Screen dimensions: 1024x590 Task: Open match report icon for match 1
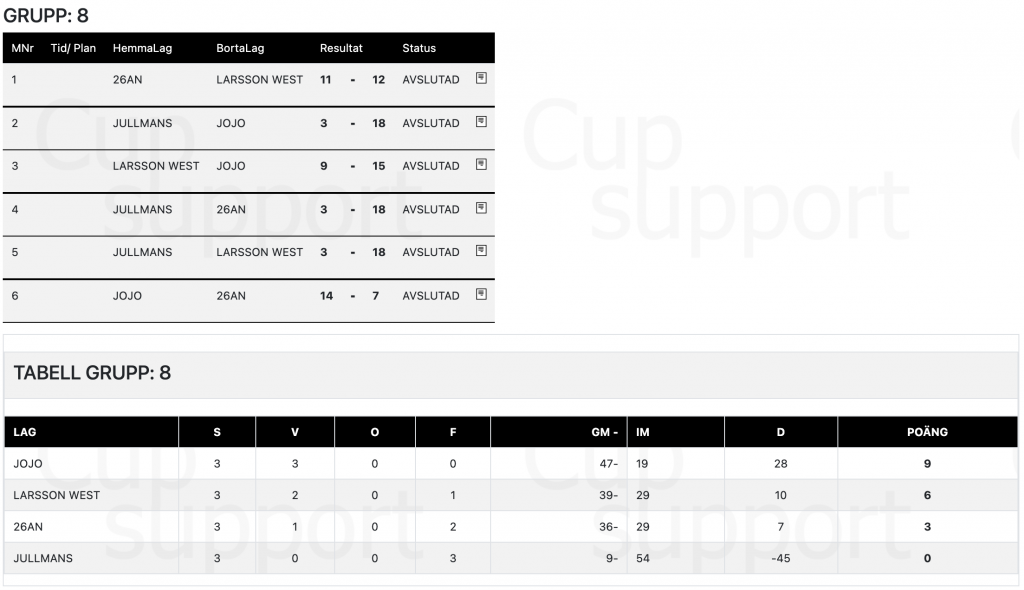[481, 78]
